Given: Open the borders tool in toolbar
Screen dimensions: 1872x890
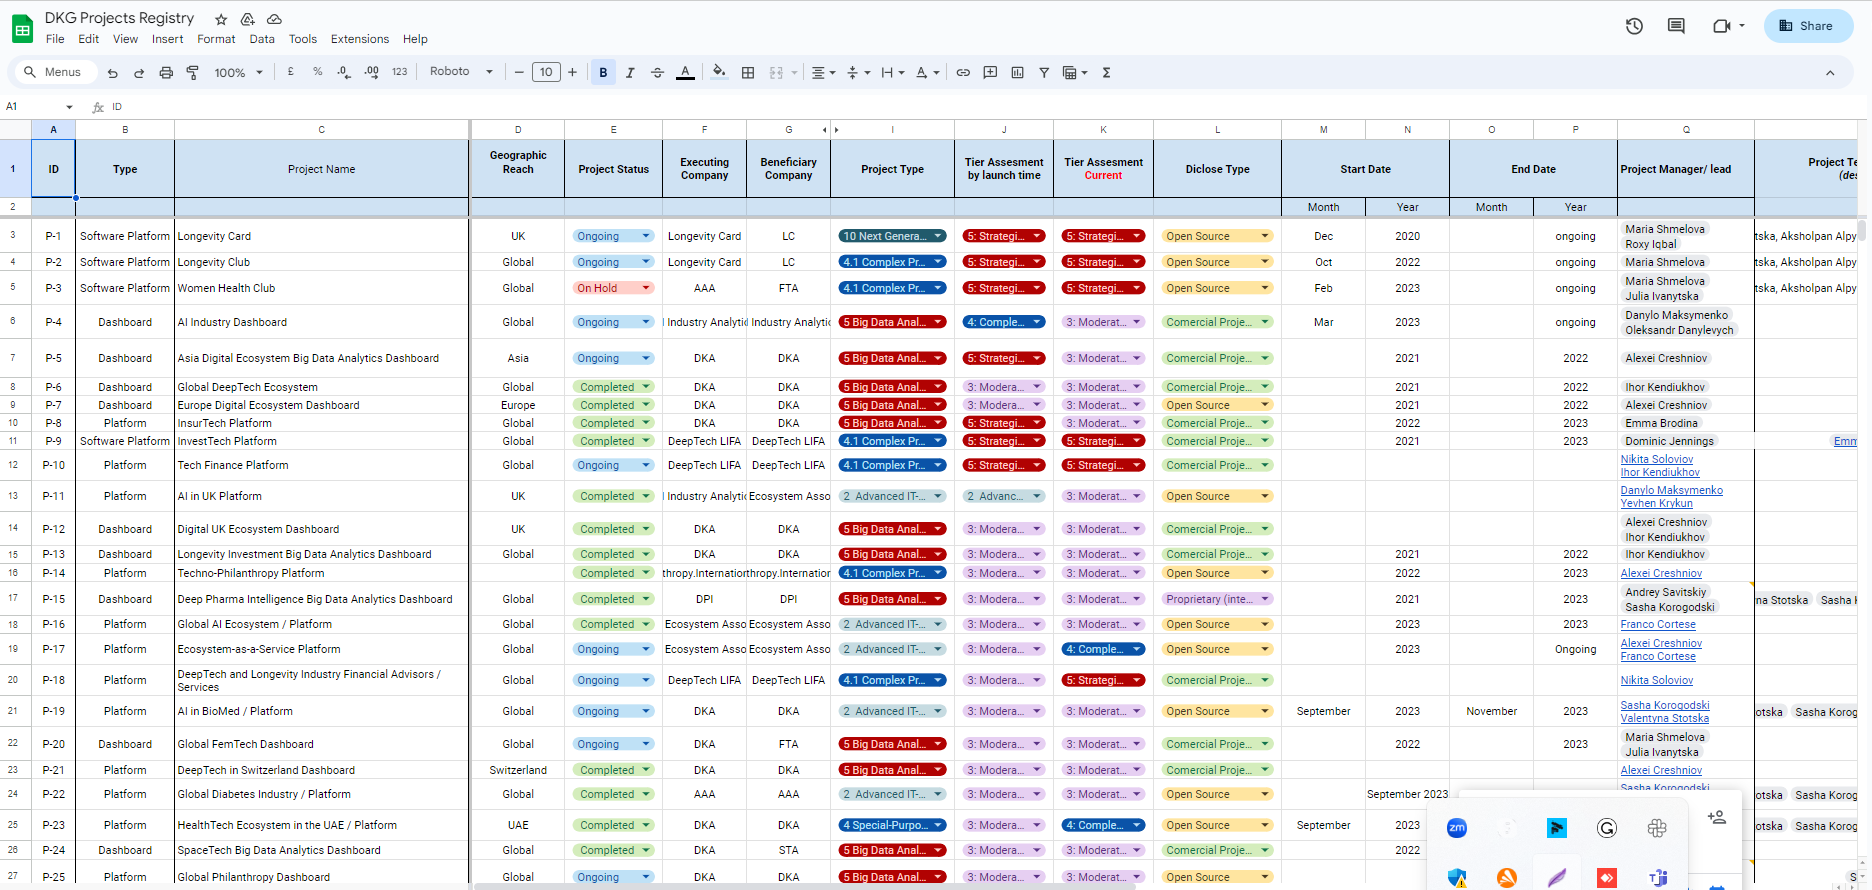Looking at the screenshot, I should tap(748, 73).
